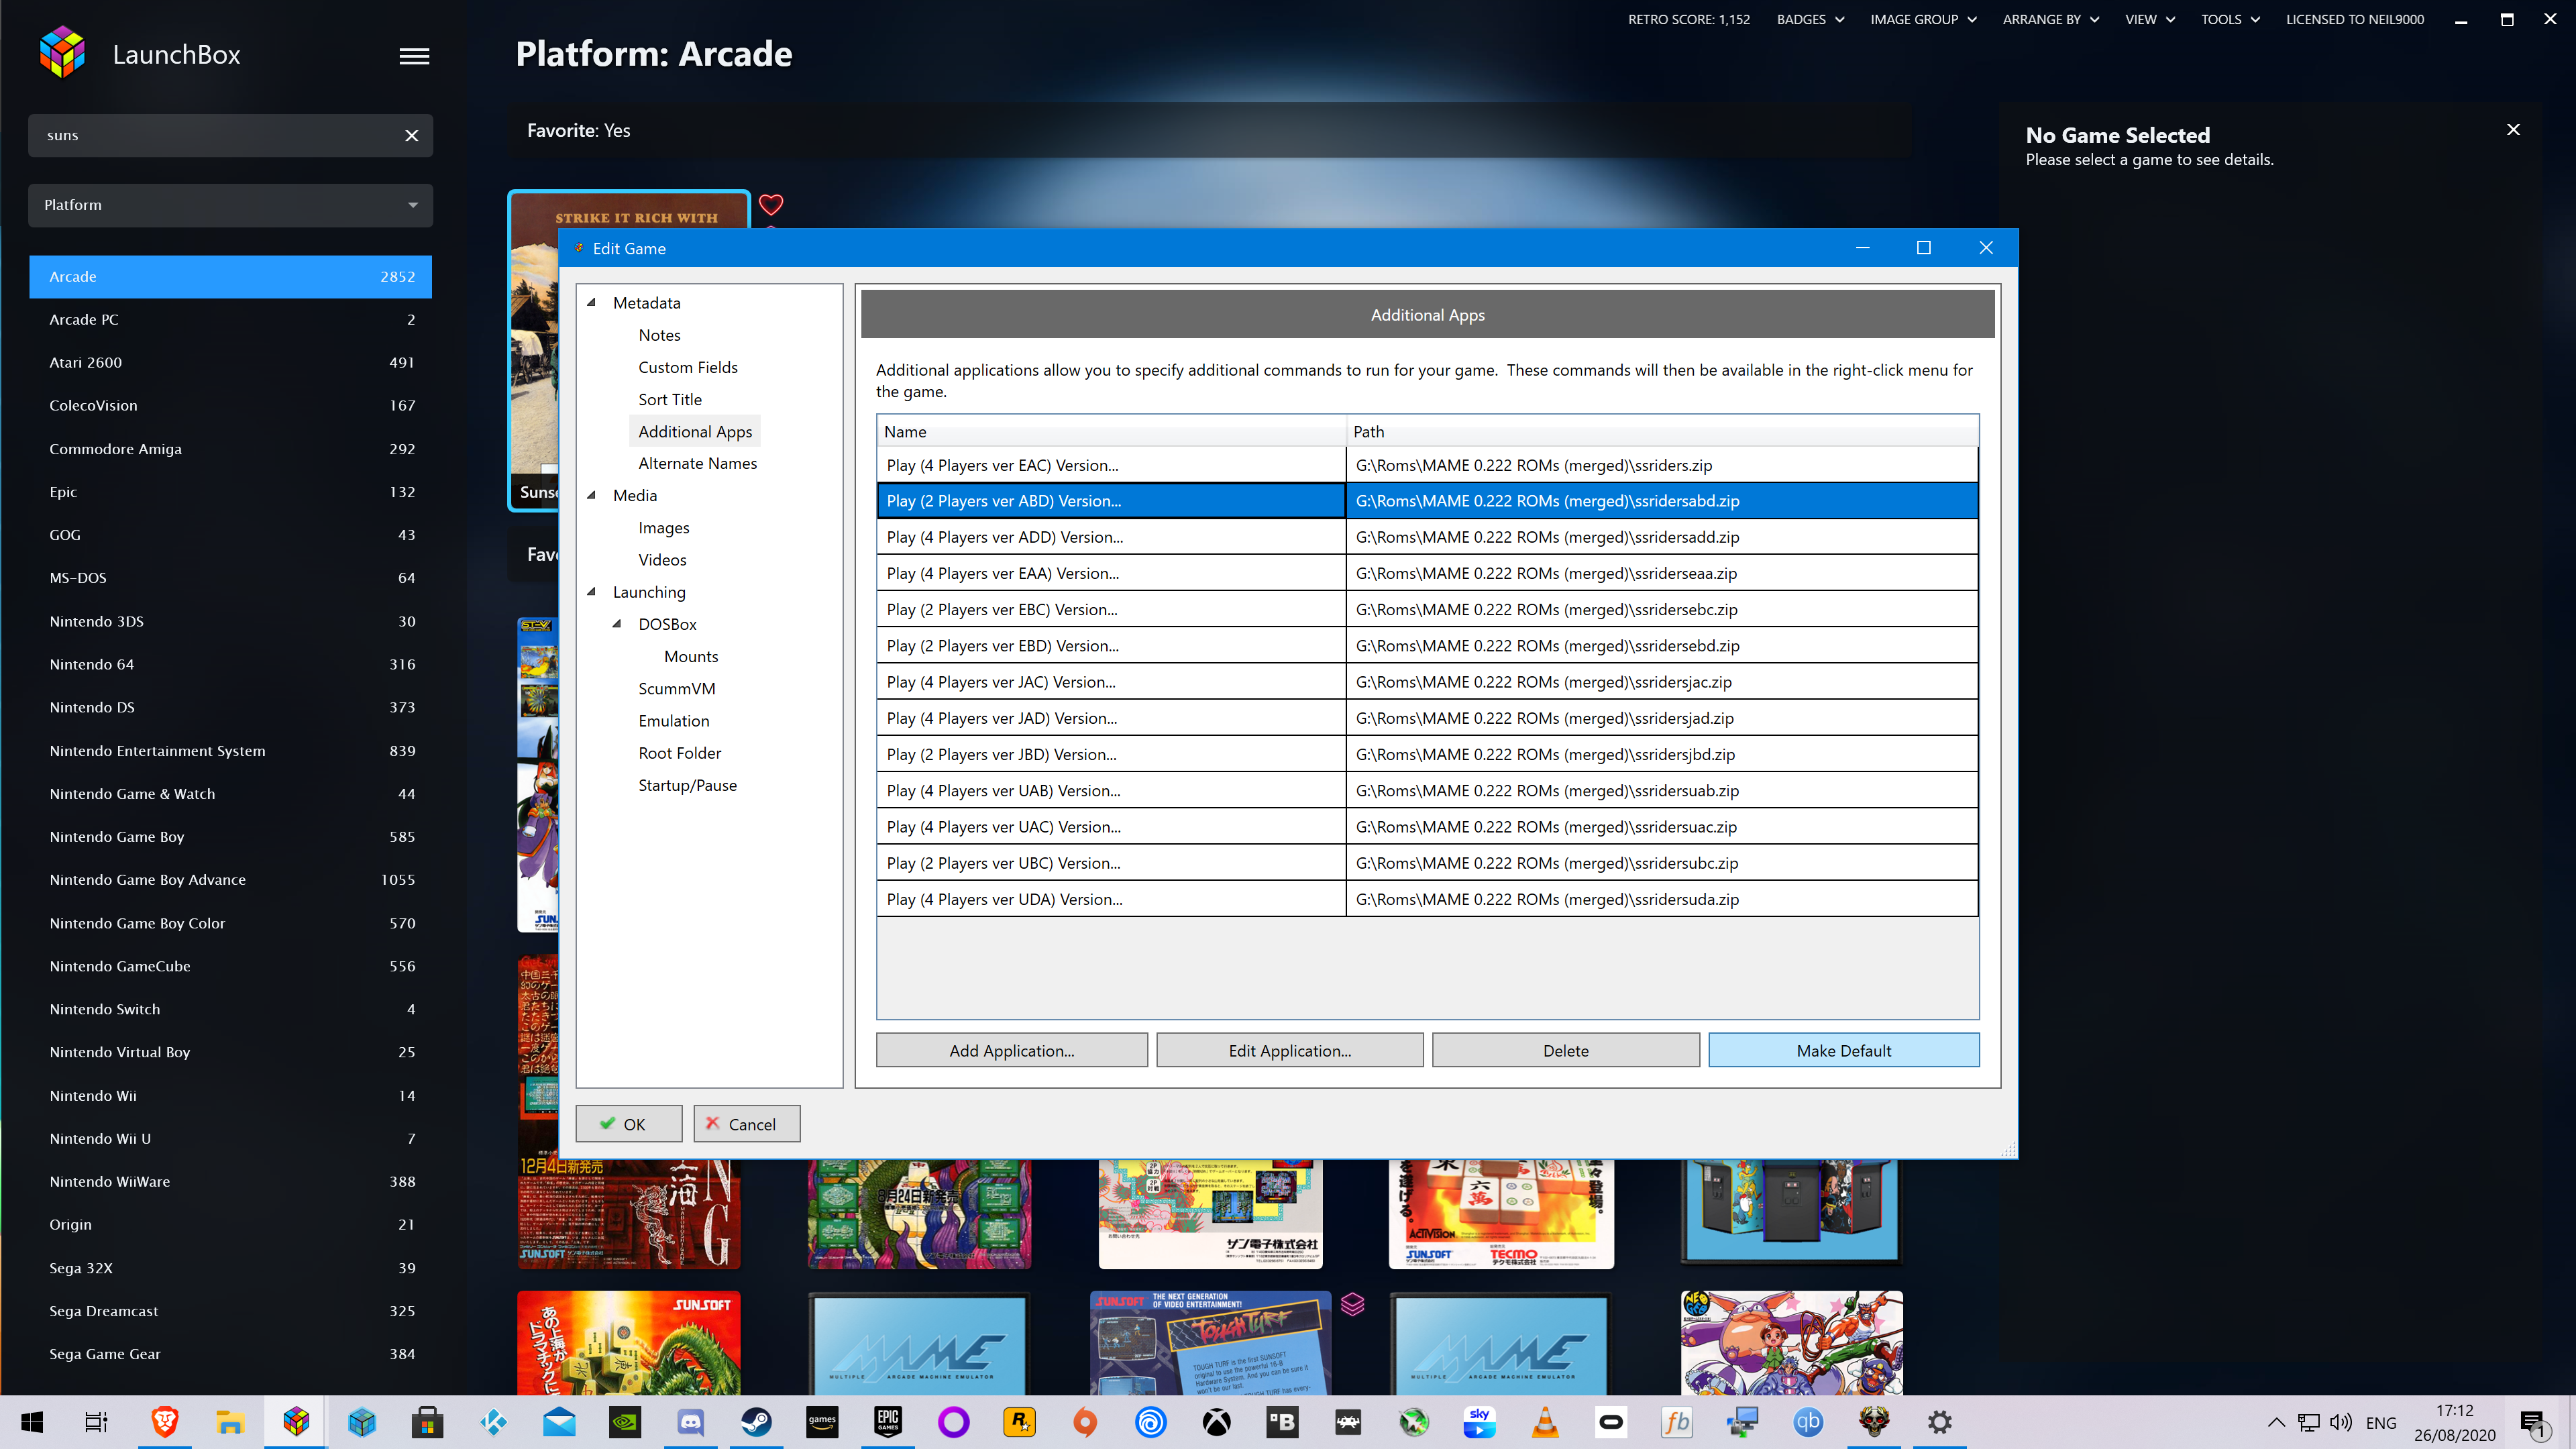
Task: Open Bethesda launcher in taskbar
Action: click(1282, 1421)
